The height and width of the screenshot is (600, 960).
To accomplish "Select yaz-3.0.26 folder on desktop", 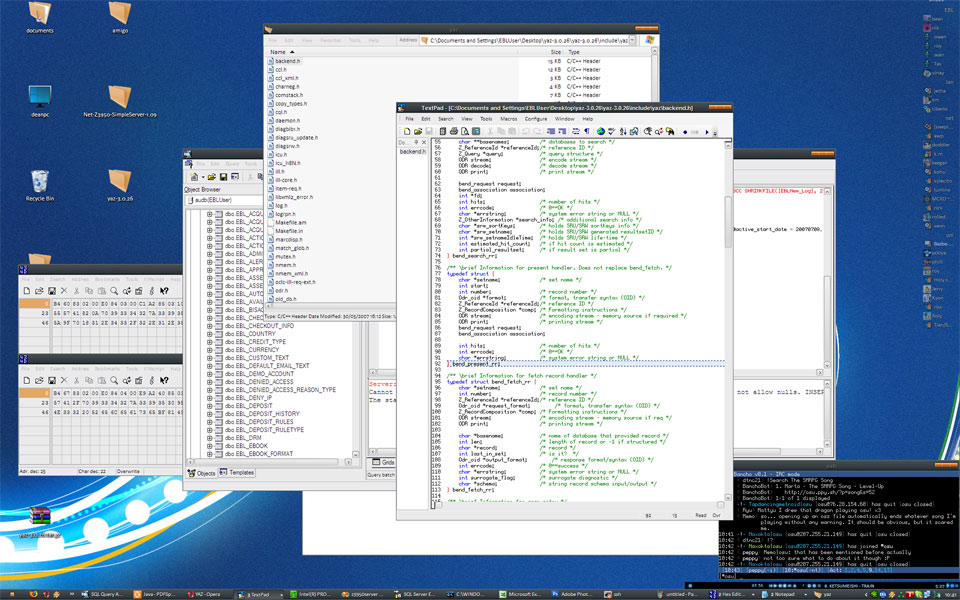I will click(120, 186).
